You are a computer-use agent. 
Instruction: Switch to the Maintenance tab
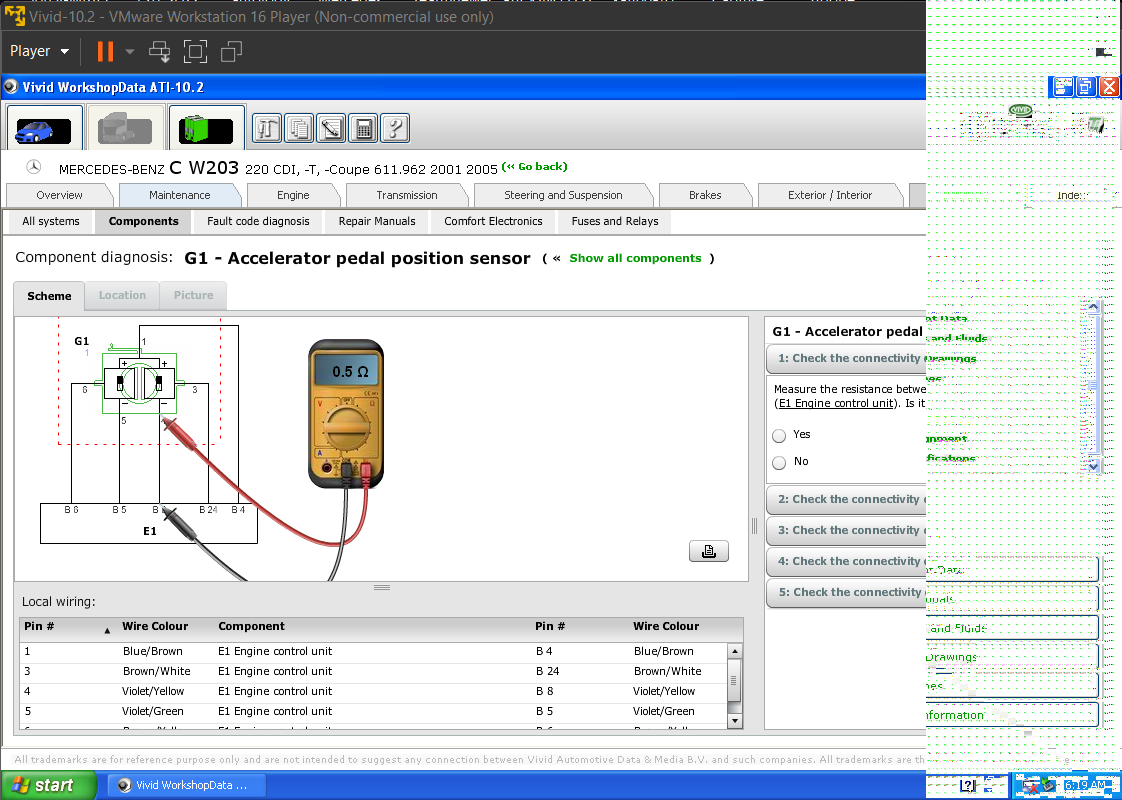pos(180,195)
